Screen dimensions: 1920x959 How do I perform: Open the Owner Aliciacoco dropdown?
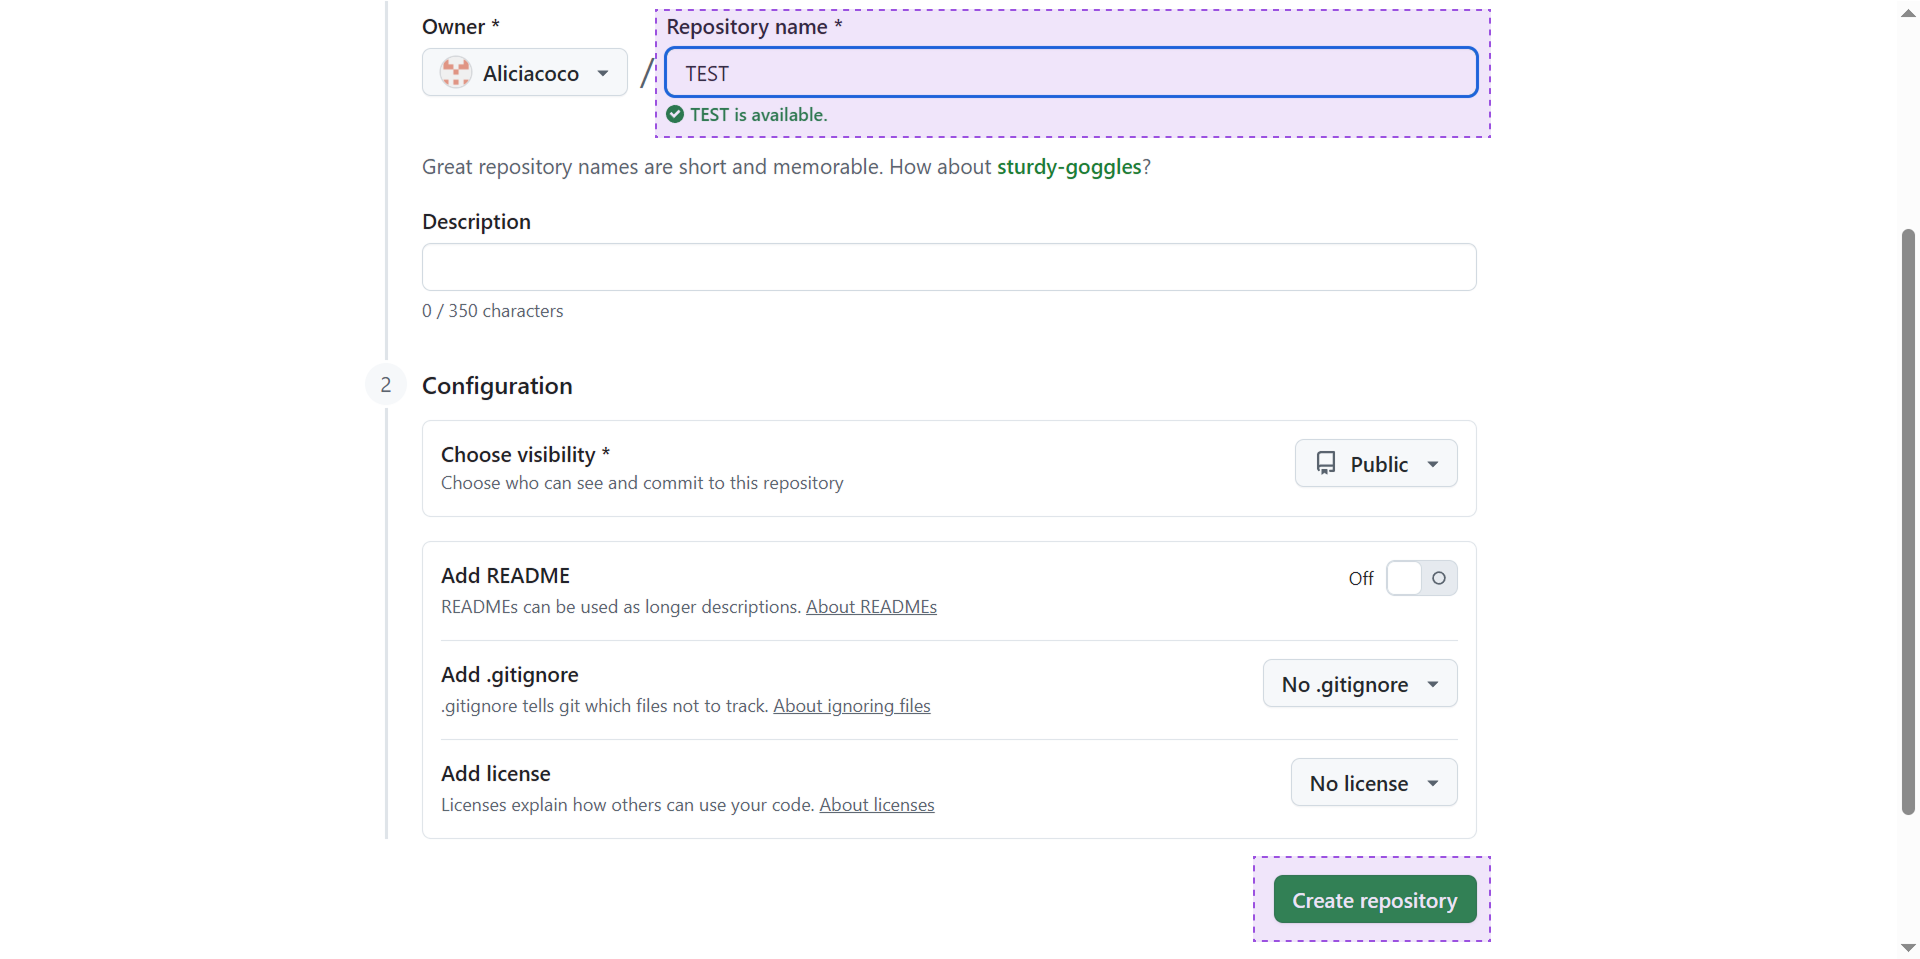click(525, 72)
